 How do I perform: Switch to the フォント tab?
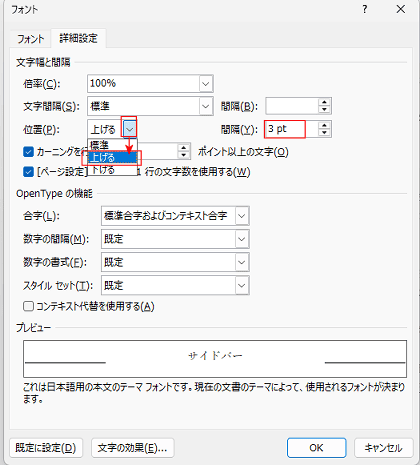(30, 39)
